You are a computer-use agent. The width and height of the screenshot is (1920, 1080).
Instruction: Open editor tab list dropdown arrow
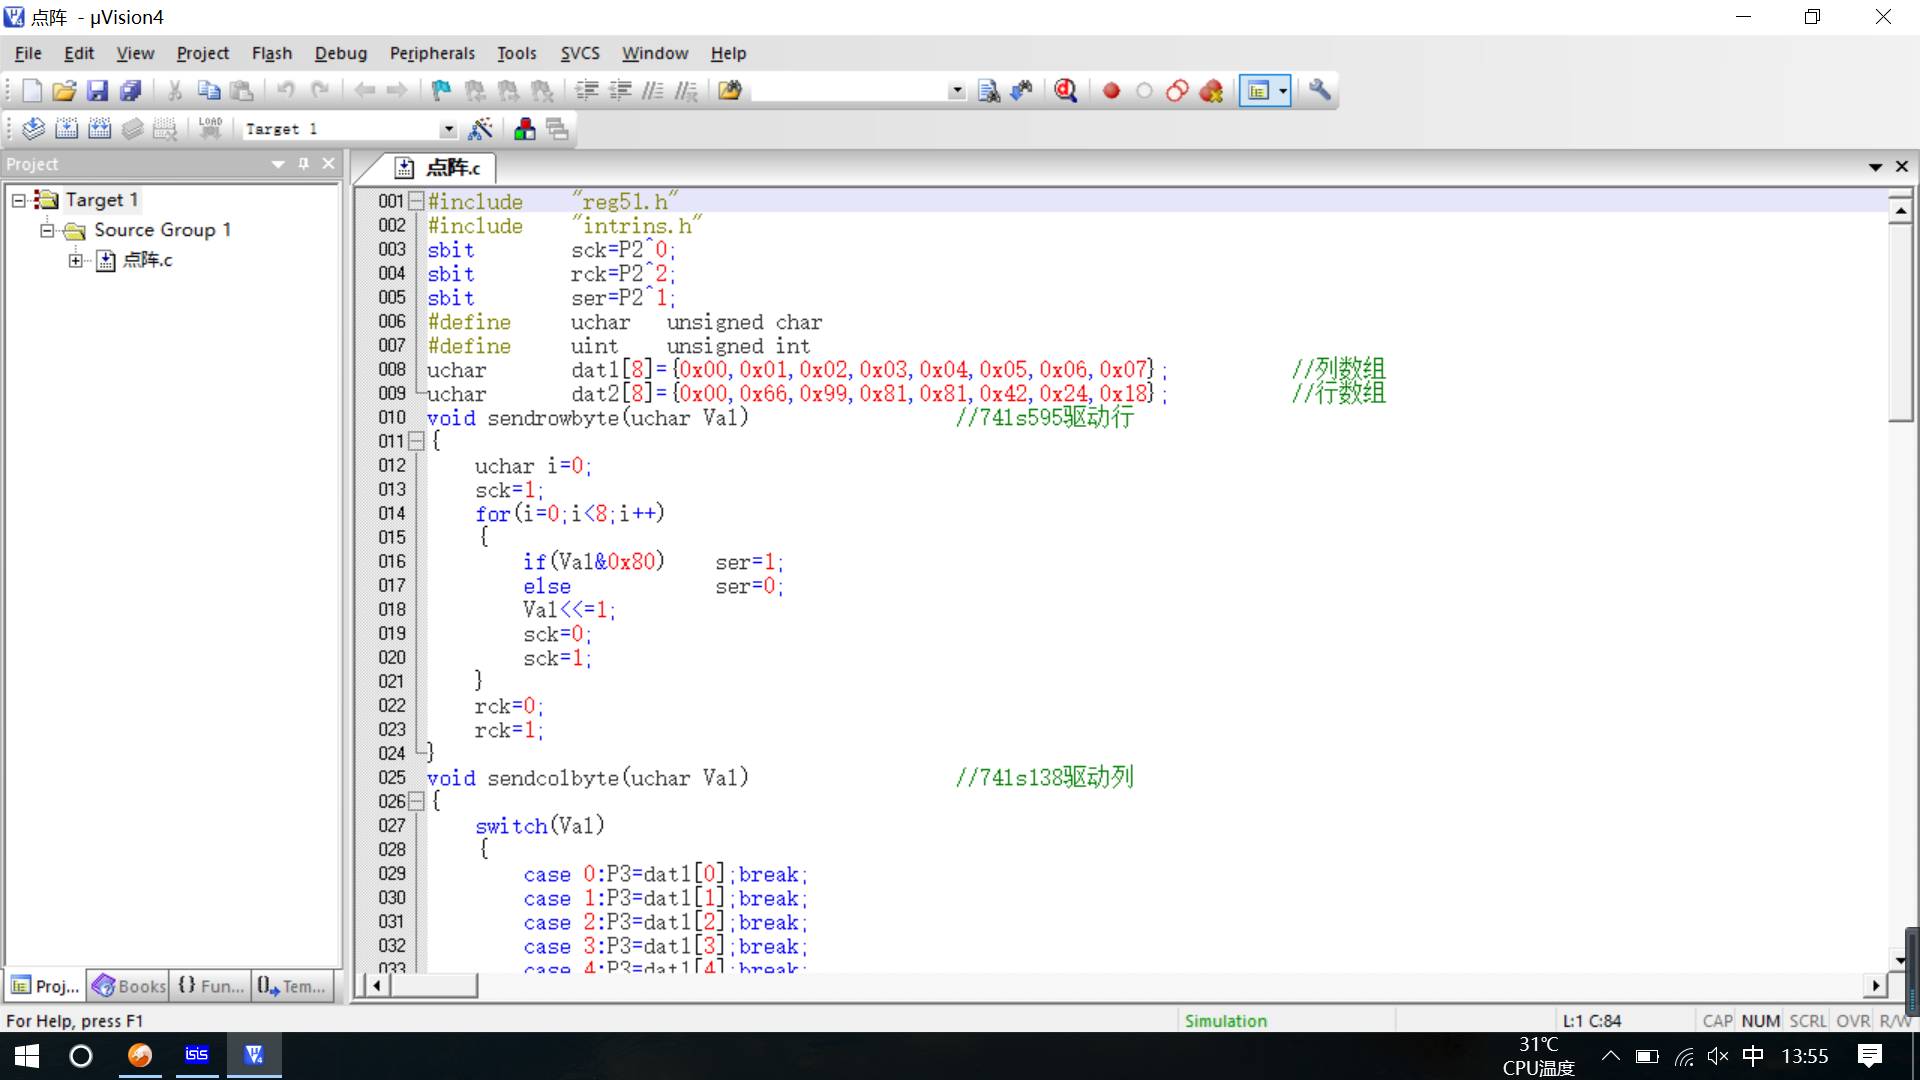click(1875, 167)
